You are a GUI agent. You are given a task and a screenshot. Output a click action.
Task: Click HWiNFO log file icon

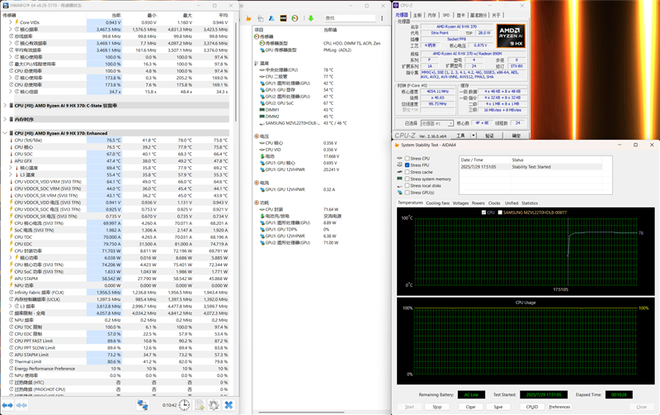tap(197, 405)
